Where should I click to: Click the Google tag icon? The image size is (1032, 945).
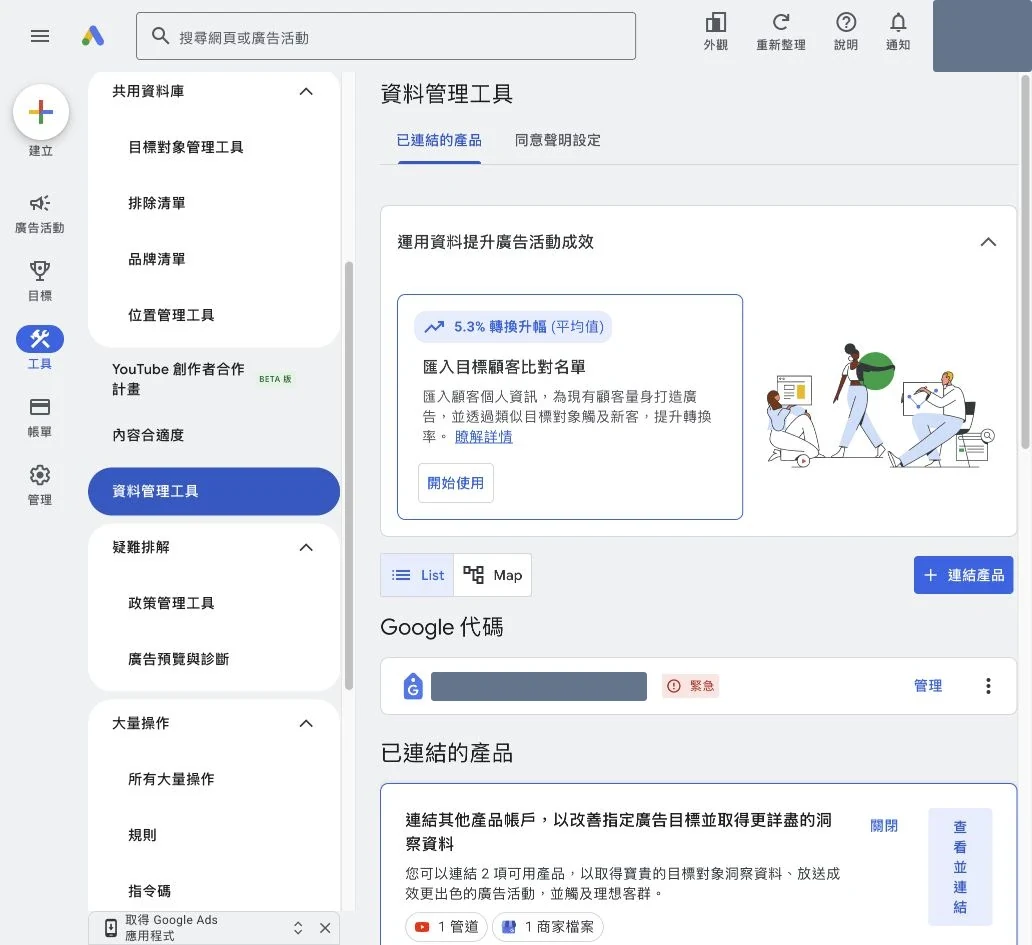[413, 686]
